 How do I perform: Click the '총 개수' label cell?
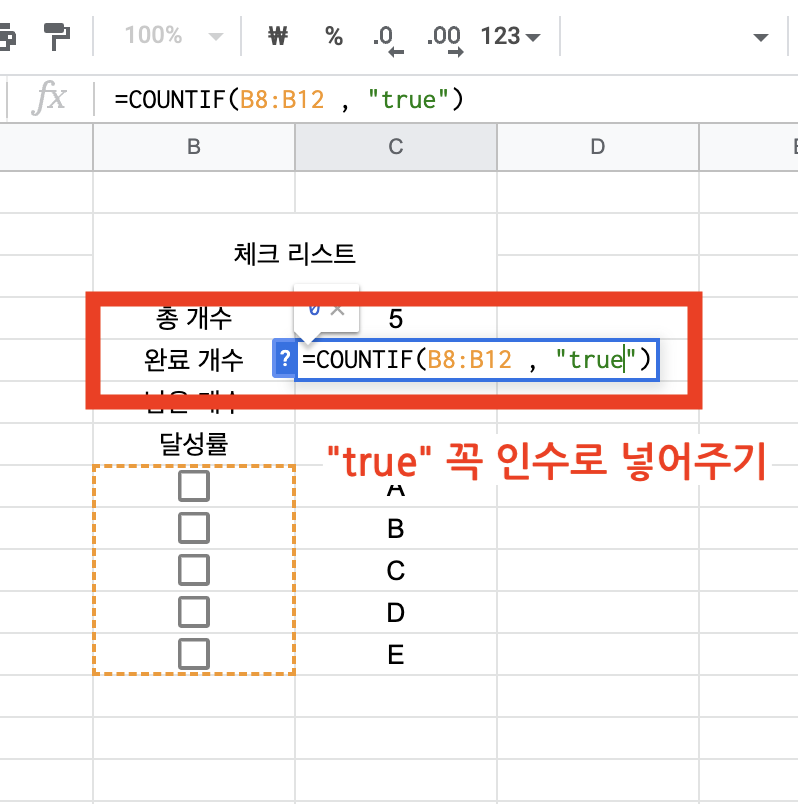[194, 318]
